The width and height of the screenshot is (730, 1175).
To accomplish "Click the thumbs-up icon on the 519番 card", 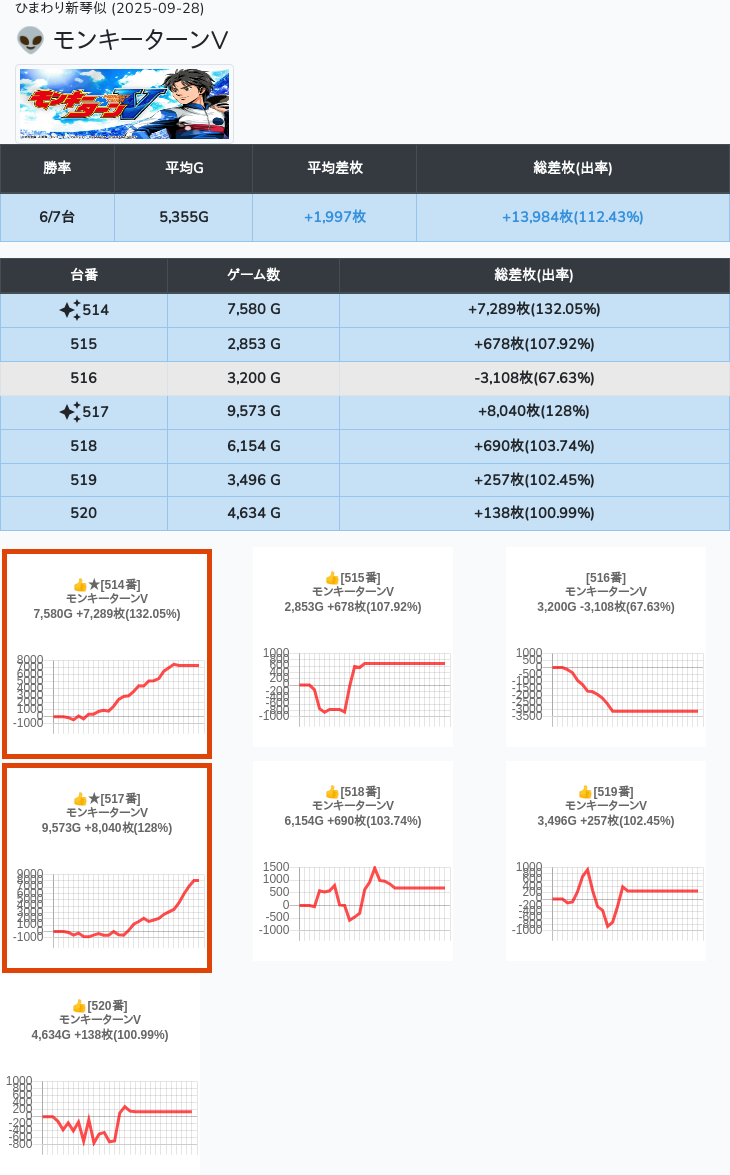I will point(585,792).
